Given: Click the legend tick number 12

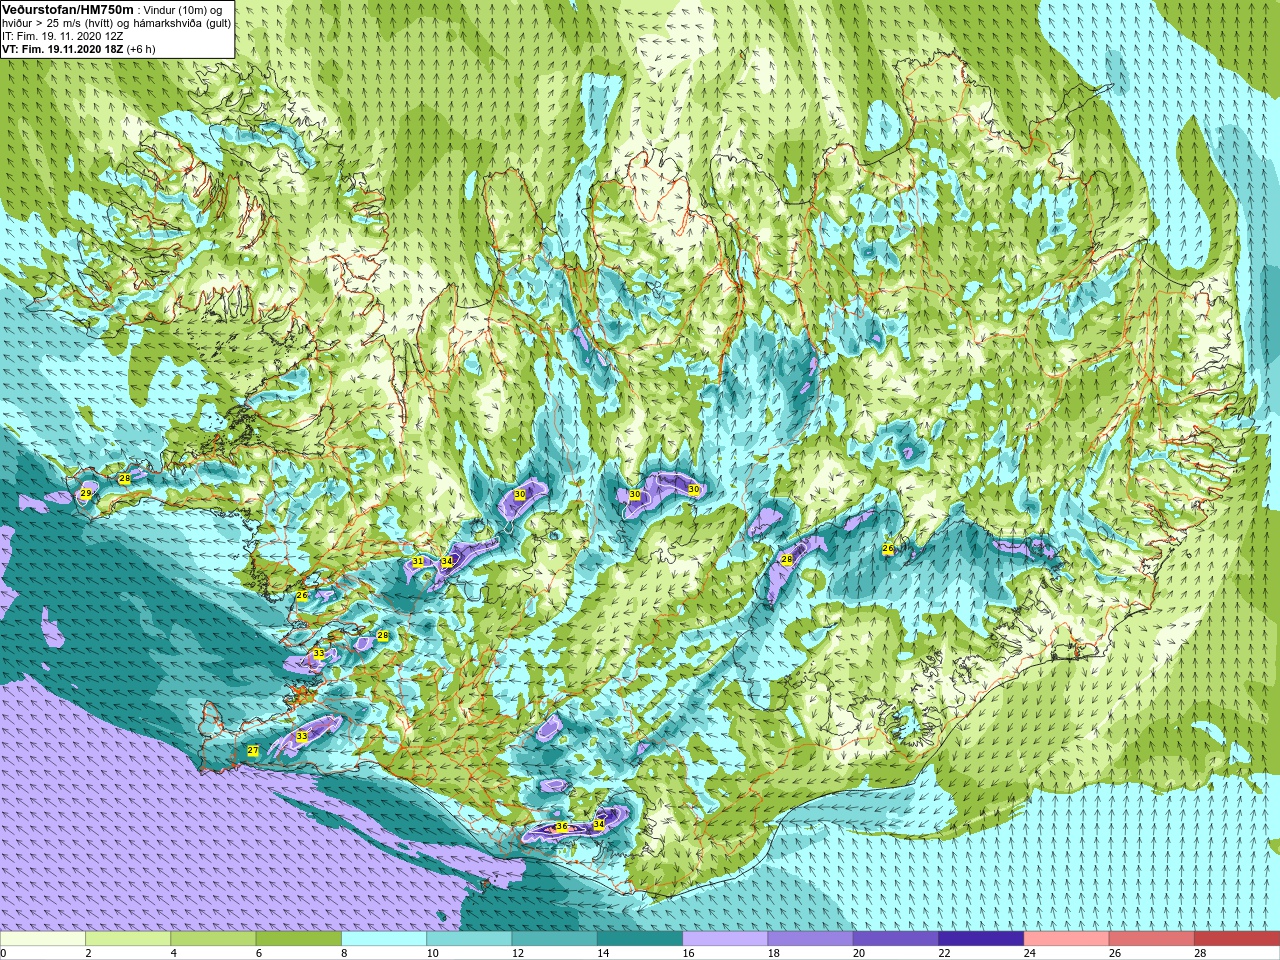Looking at the screenshot, I should [517, 953].
